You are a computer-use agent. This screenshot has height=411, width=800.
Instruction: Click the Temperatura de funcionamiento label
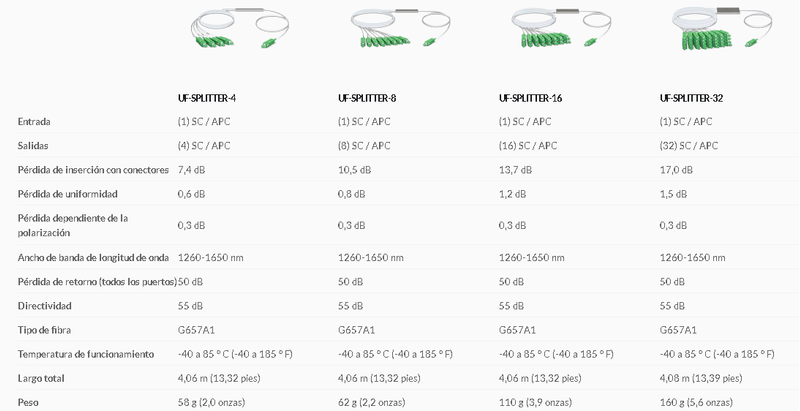point(86,354)
